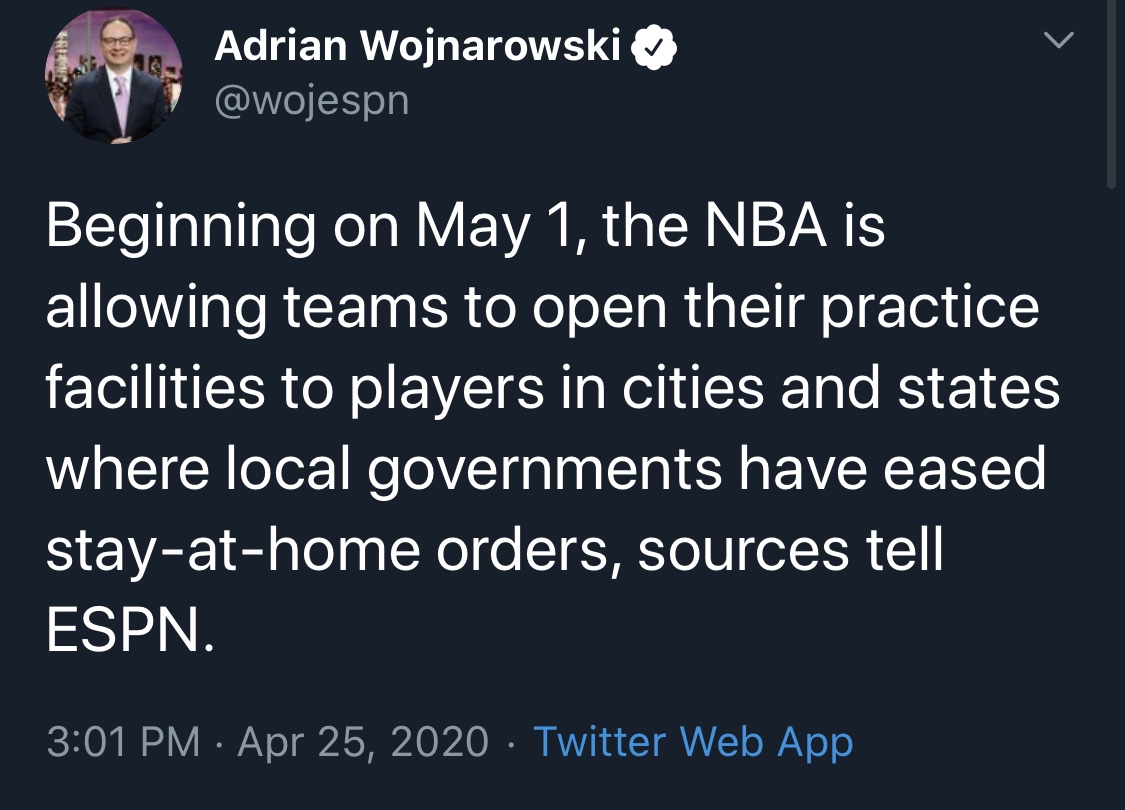The height and width of the screenshot is (810, 1125).
Task: Open Adrian Wojnarowski's profile photo
Action: pos(113,77)
